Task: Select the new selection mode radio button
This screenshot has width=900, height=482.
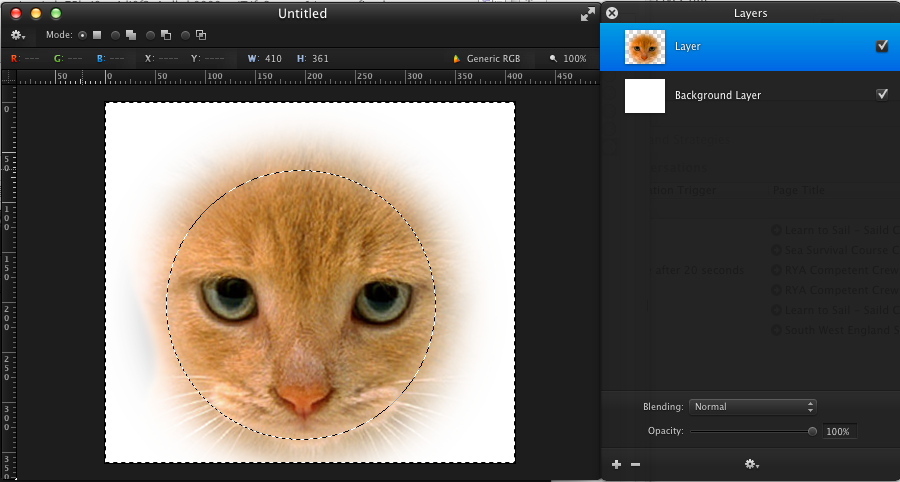Action: [82, 35]
